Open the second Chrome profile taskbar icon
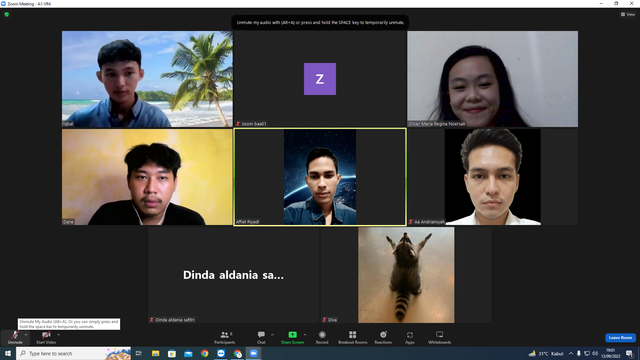640x360 pixels. (x=238, y=353)
